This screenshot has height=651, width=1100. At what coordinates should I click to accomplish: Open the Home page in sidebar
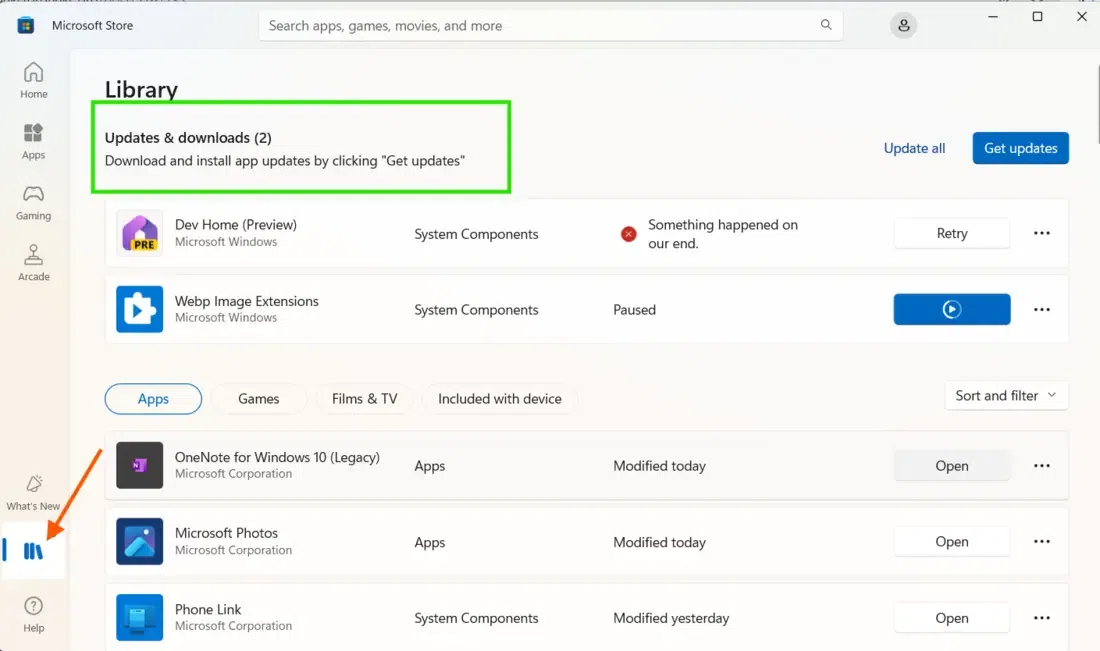tap(33, 80)
